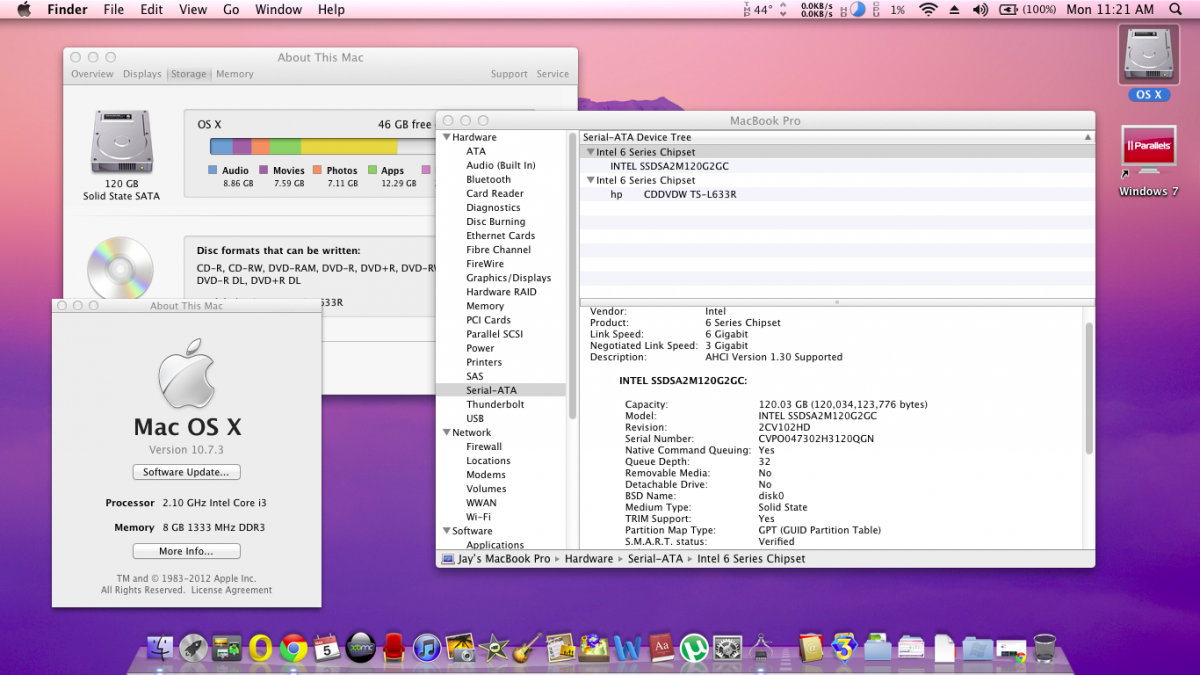Image resolution: width=1200 pixels, height=675 pixels.
Task: Collapse the Software section triangle
Action: coord(446,531)
